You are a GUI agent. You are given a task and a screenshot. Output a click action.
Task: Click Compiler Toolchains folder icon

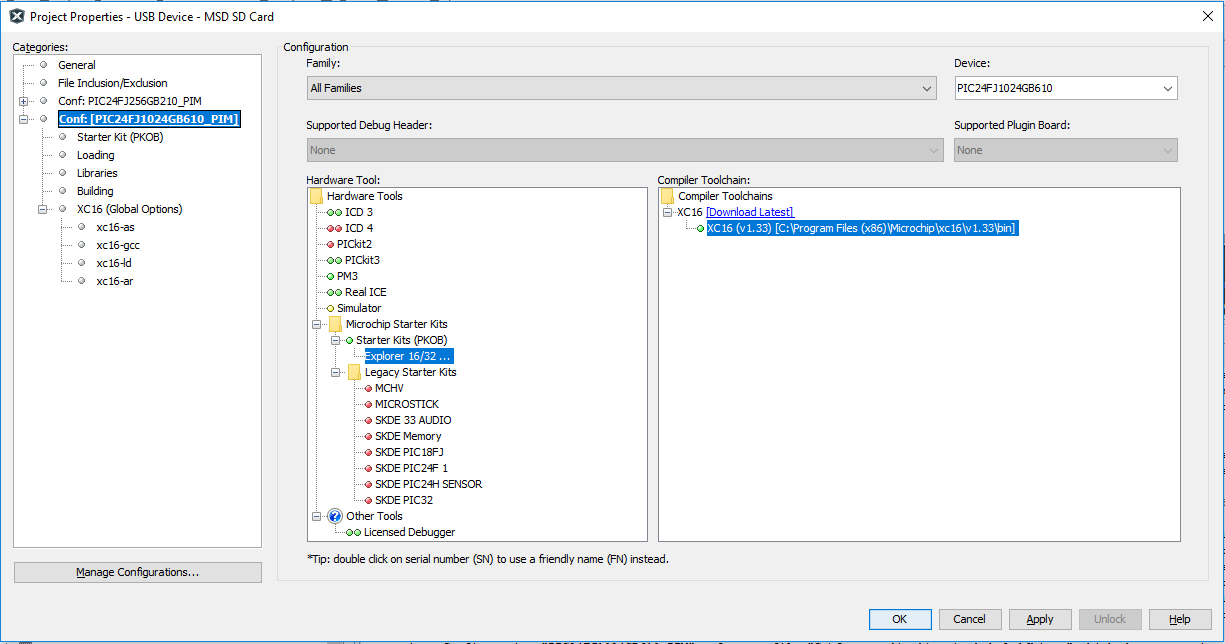(667, 196)
